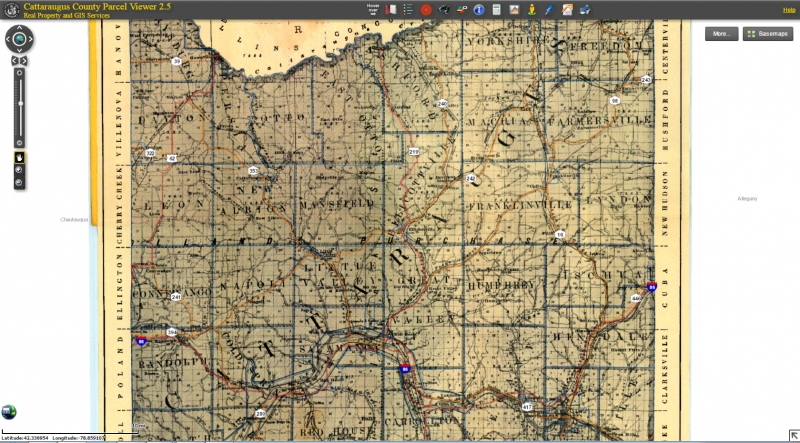Image resolution: width=800 pixels, height=443 pixels.
Task: Open the Basemaps selector
Action: point(768,34)
